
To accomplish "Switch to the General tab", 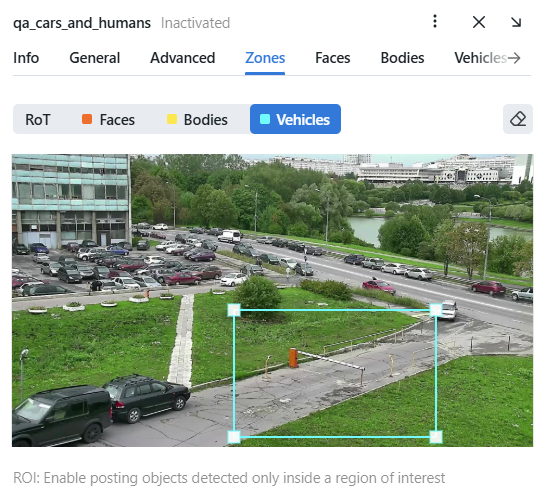I will click(95, 58).
